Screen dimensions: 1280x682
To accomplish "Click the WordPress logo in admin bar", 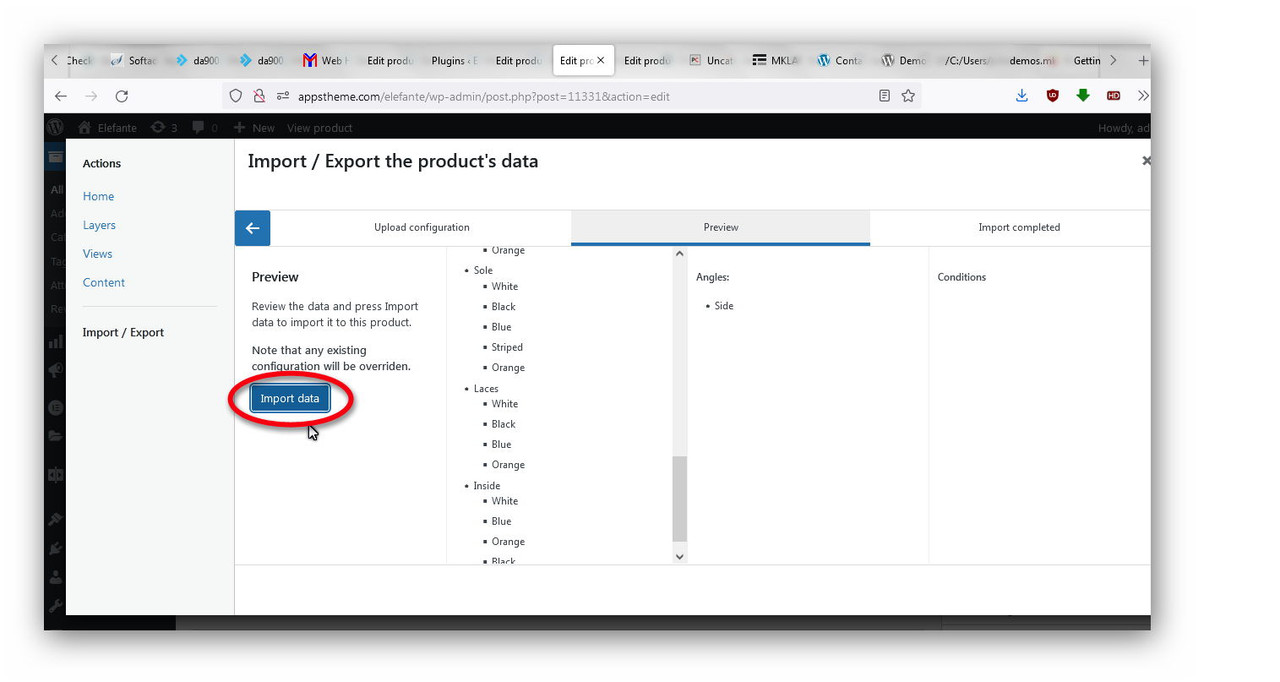I will (56, 127).
